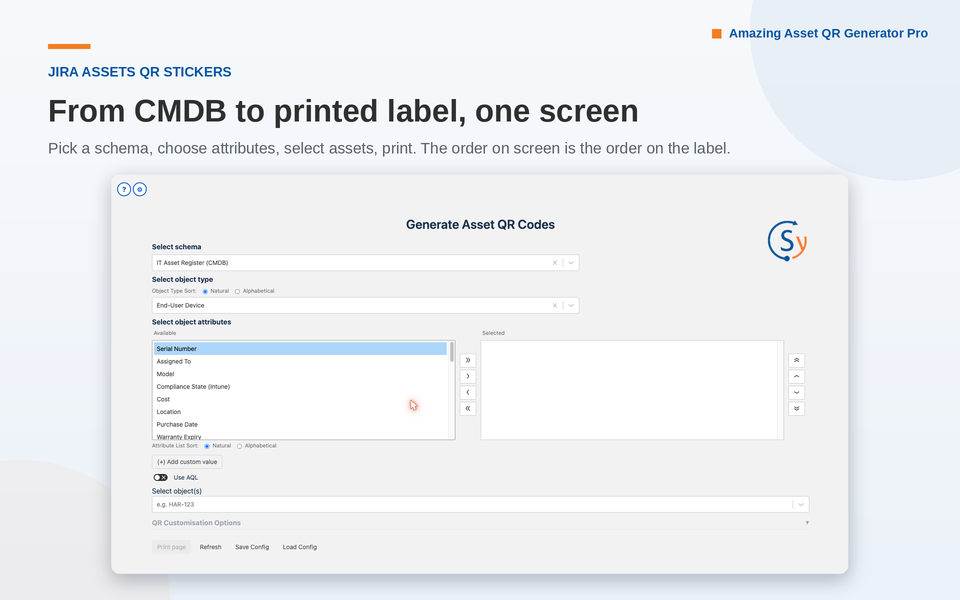Viewport: 960px width, 600px height.
Task: Select Warranty Expiry attribute
Action: (x=301, y=436)
